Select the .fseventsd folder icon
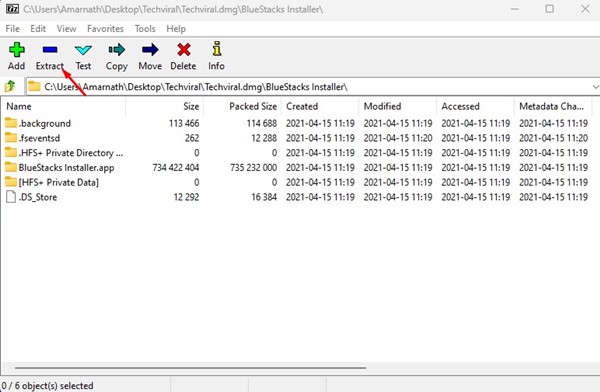The image size is (600, 392). pyautogui.click(x=11, y=137)
